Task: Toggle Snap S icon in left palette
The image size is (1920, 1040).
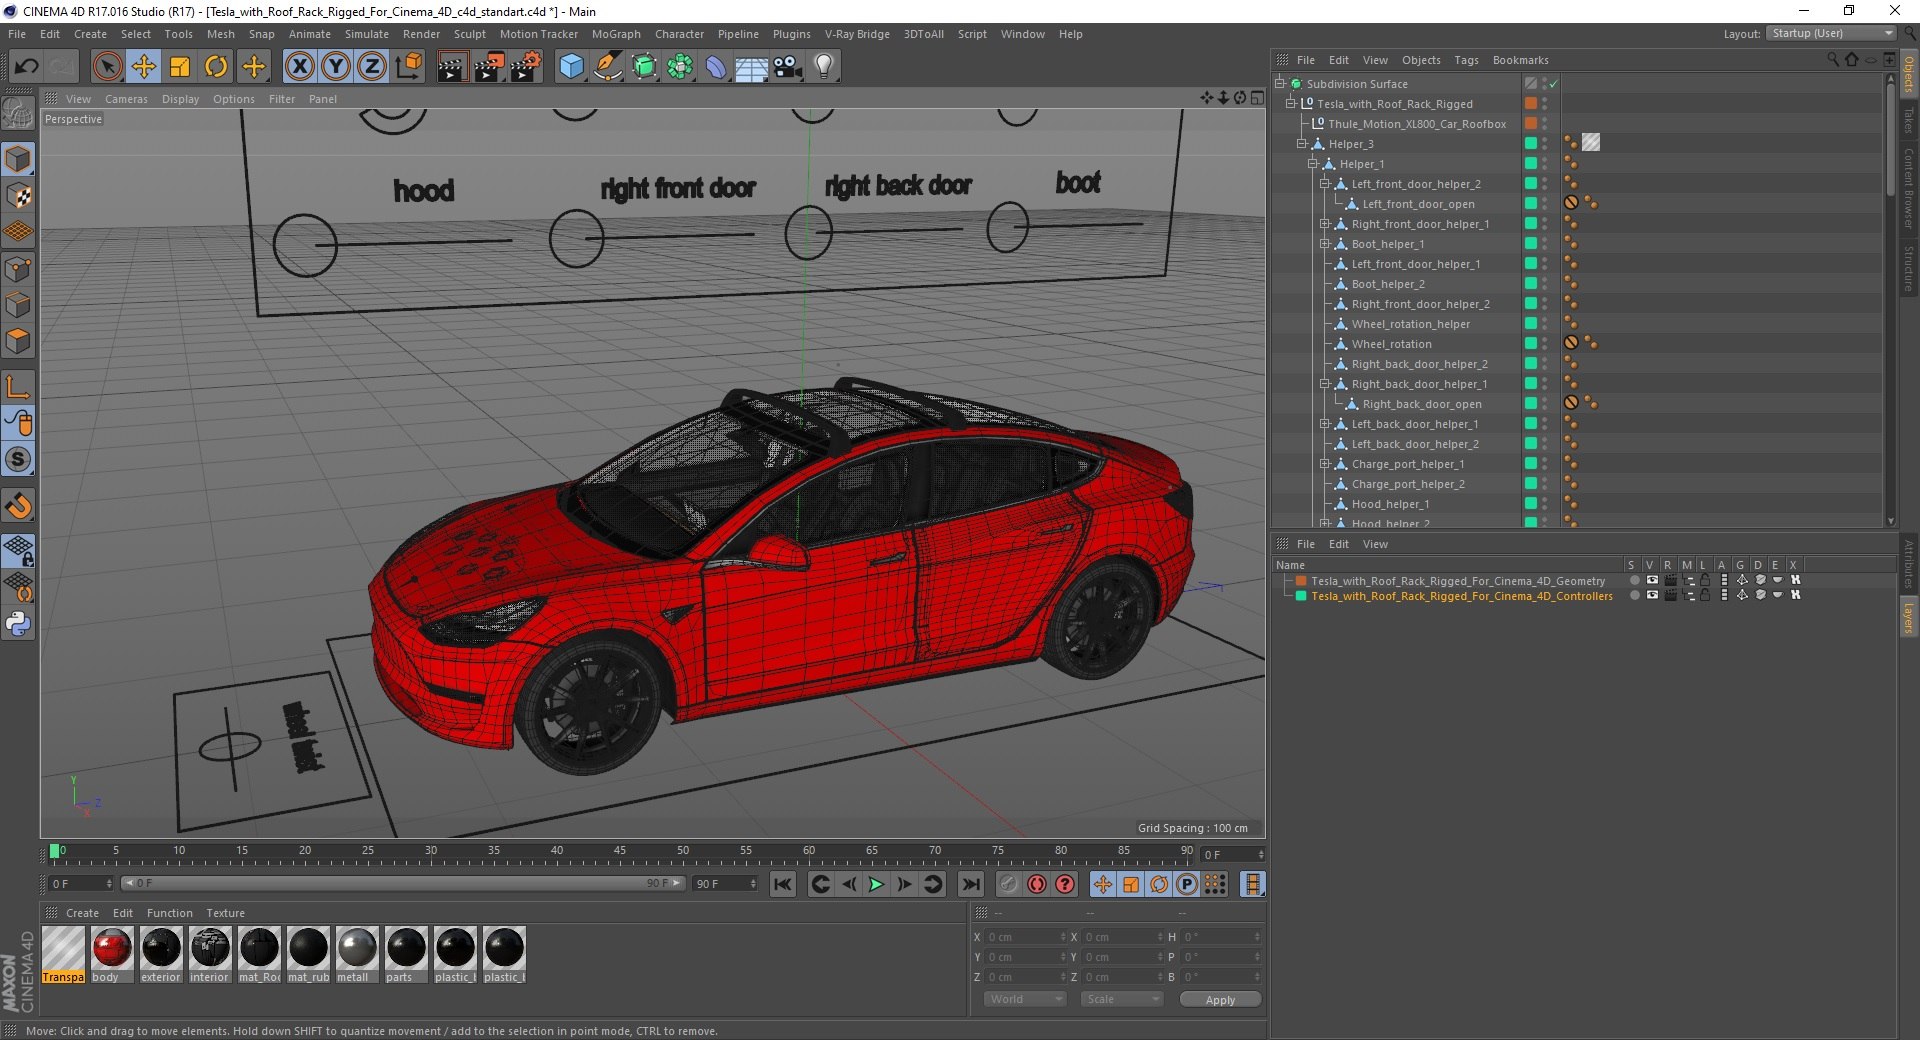Action: [x=18, y=459]
